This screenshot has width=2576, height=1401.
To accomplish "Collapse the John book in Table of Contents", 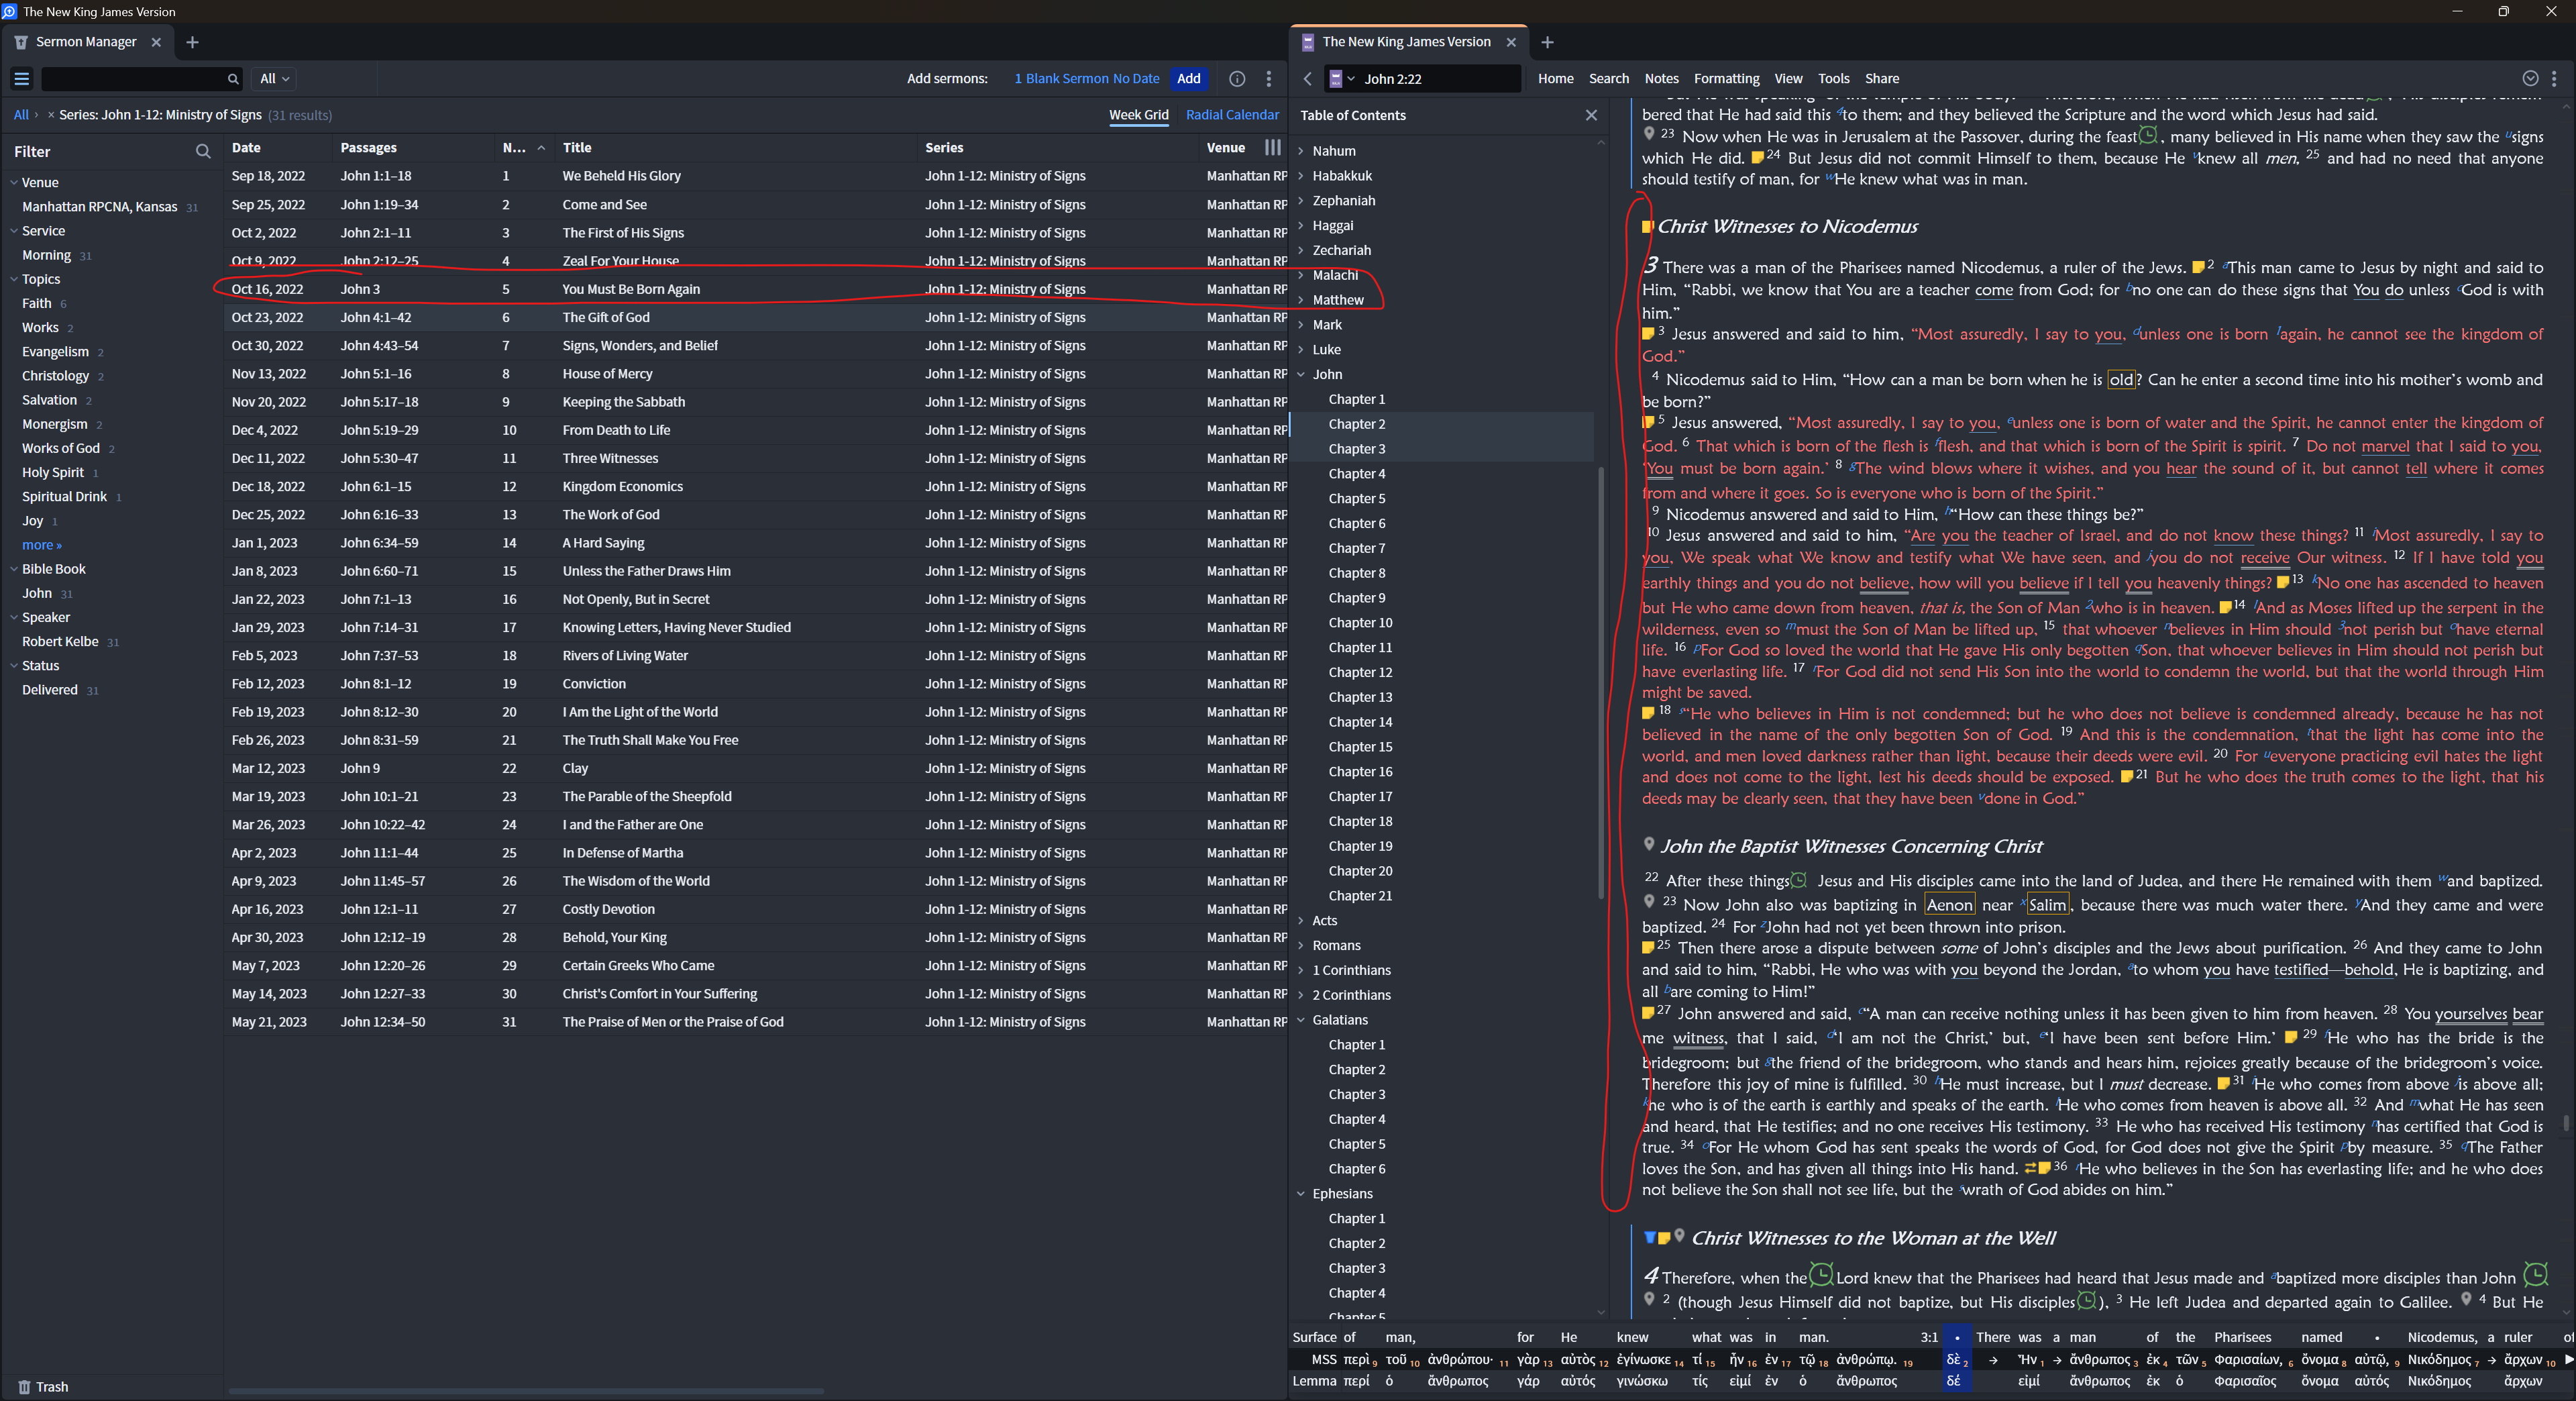I will (1301, 375).
